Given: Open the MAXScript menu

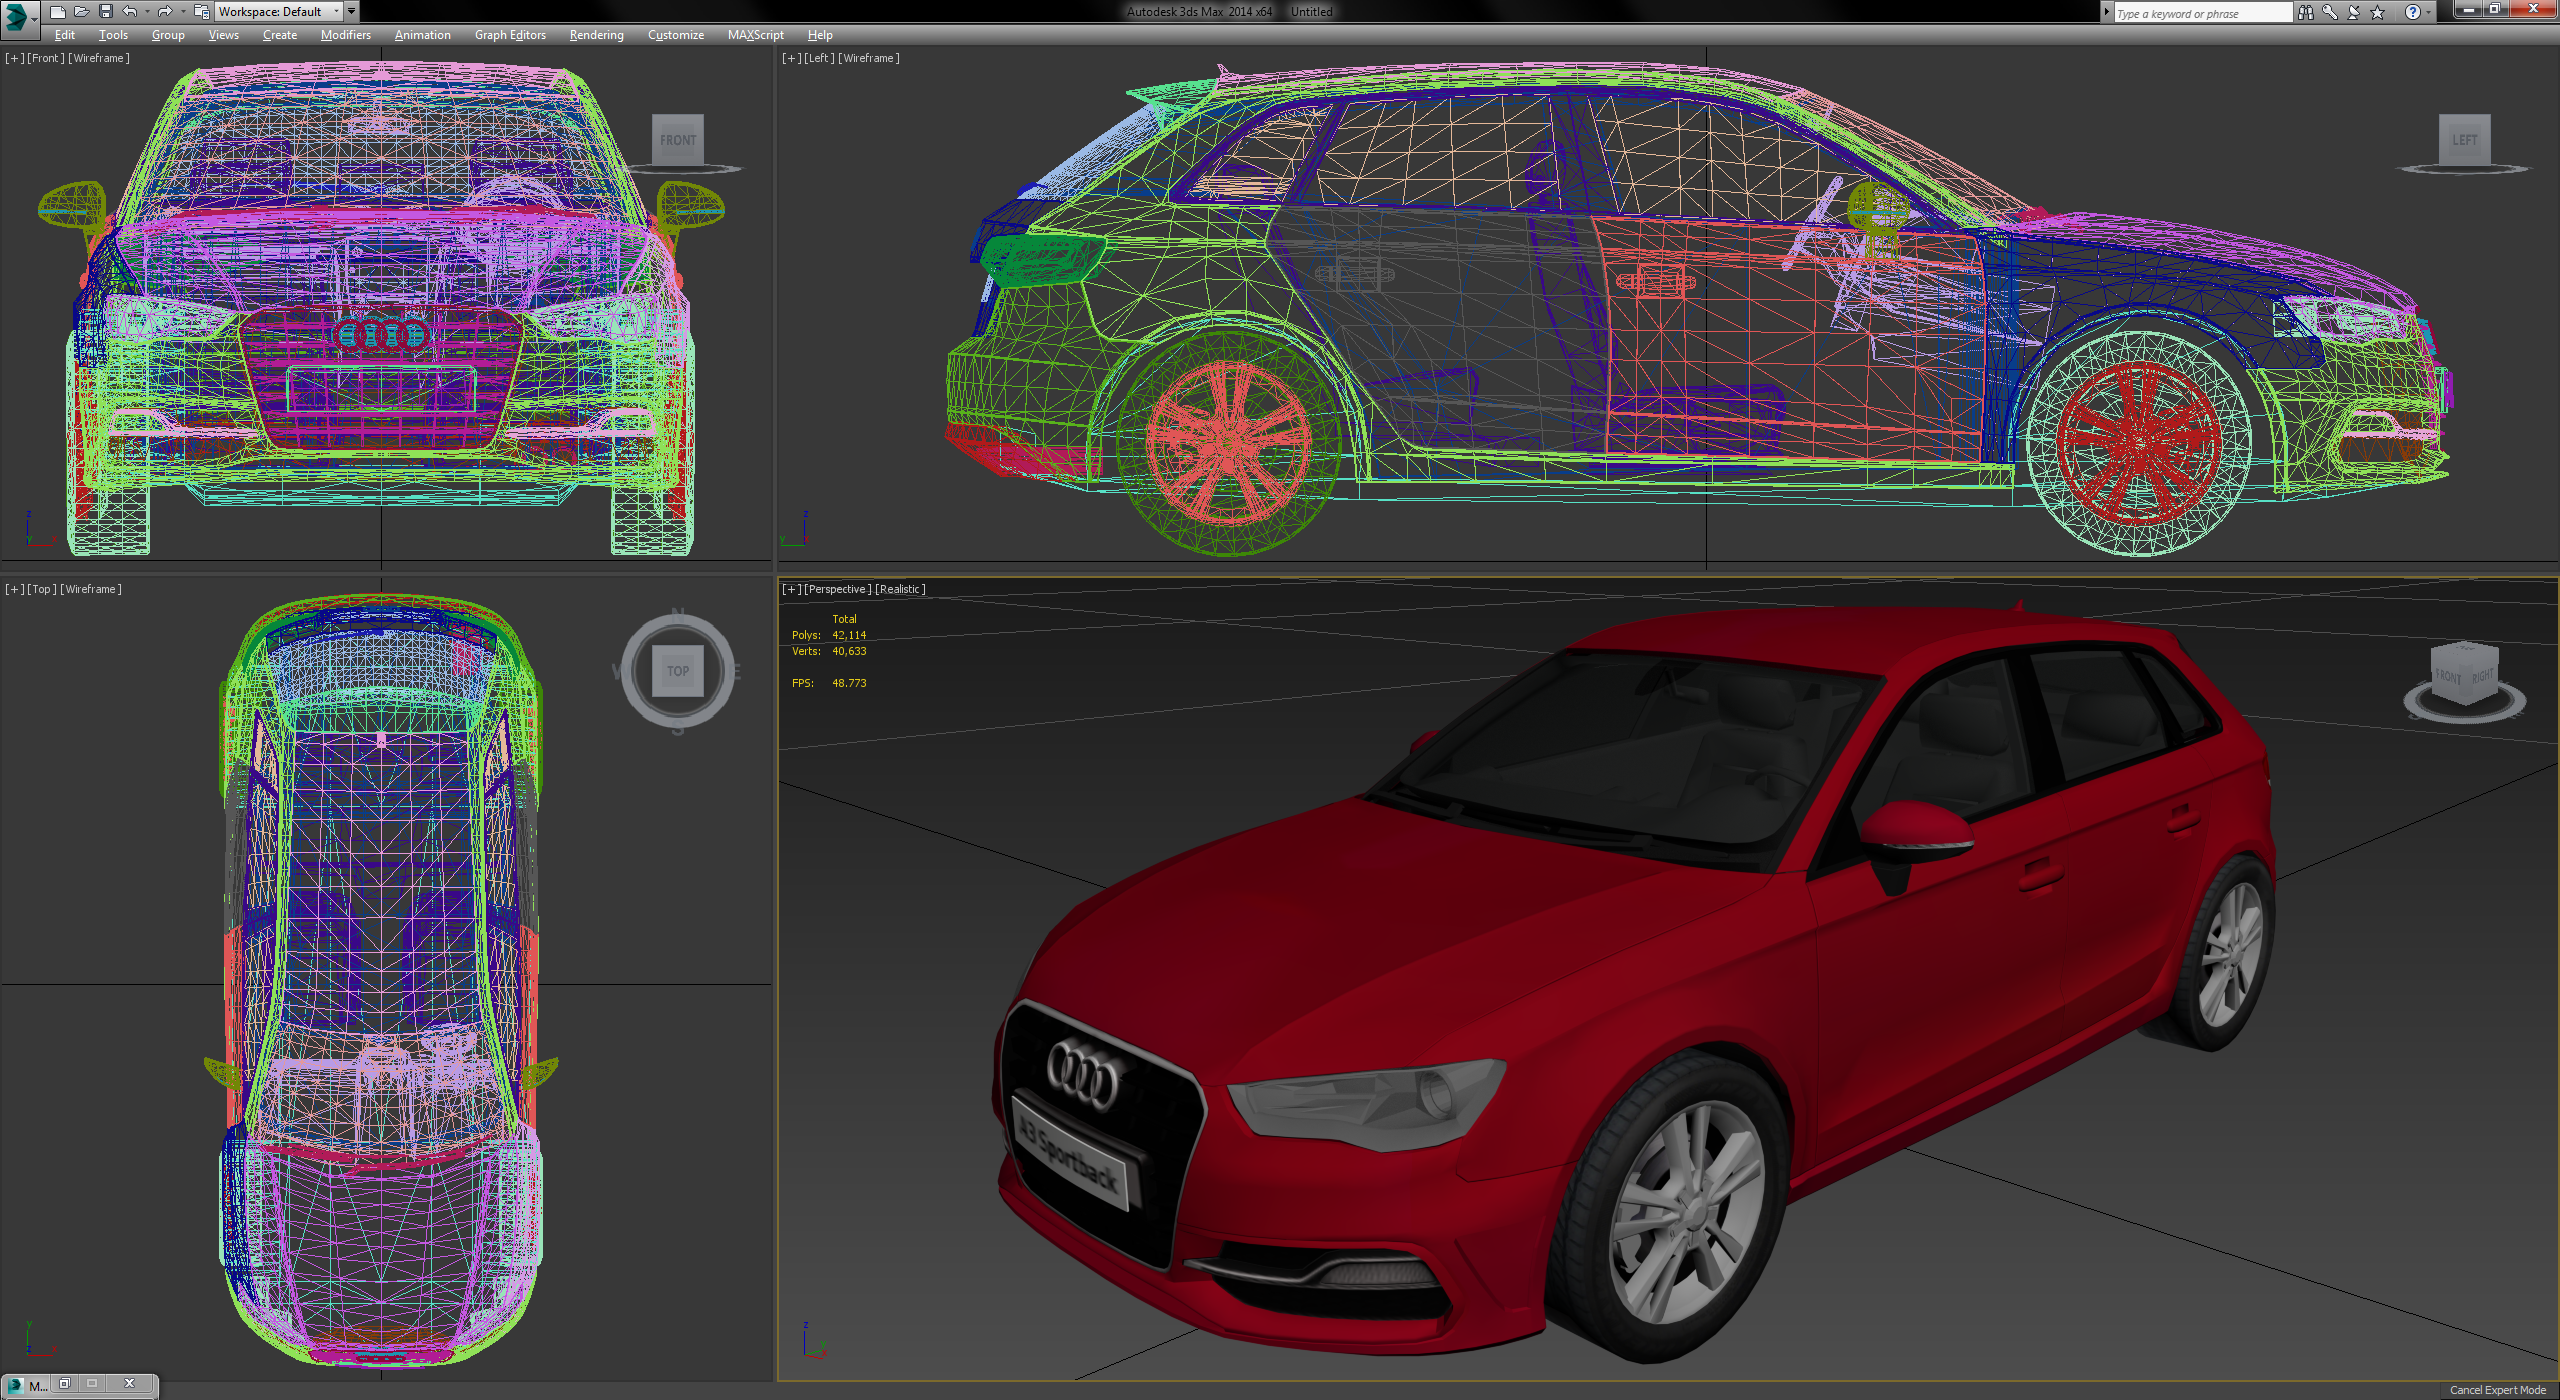Looking at the screenshot, I should [x=755, y=34].
